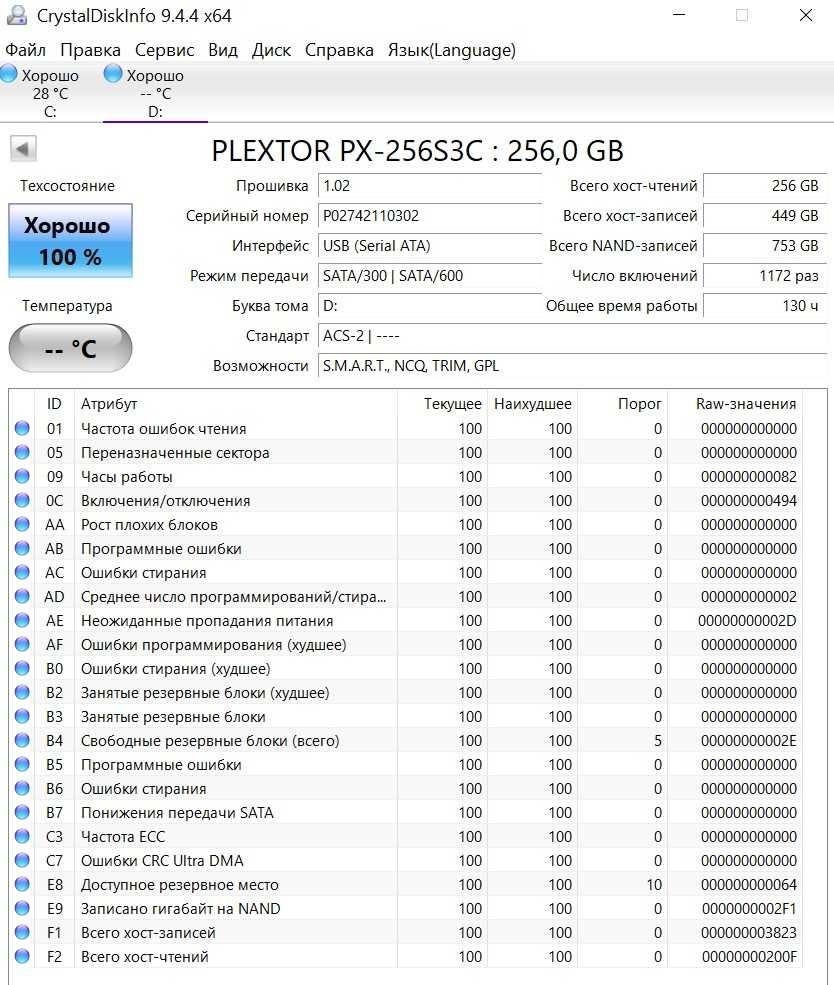Close the CrystalDiskInfo window
This screenshot has height=985, width=834.
tap(806, 15)
